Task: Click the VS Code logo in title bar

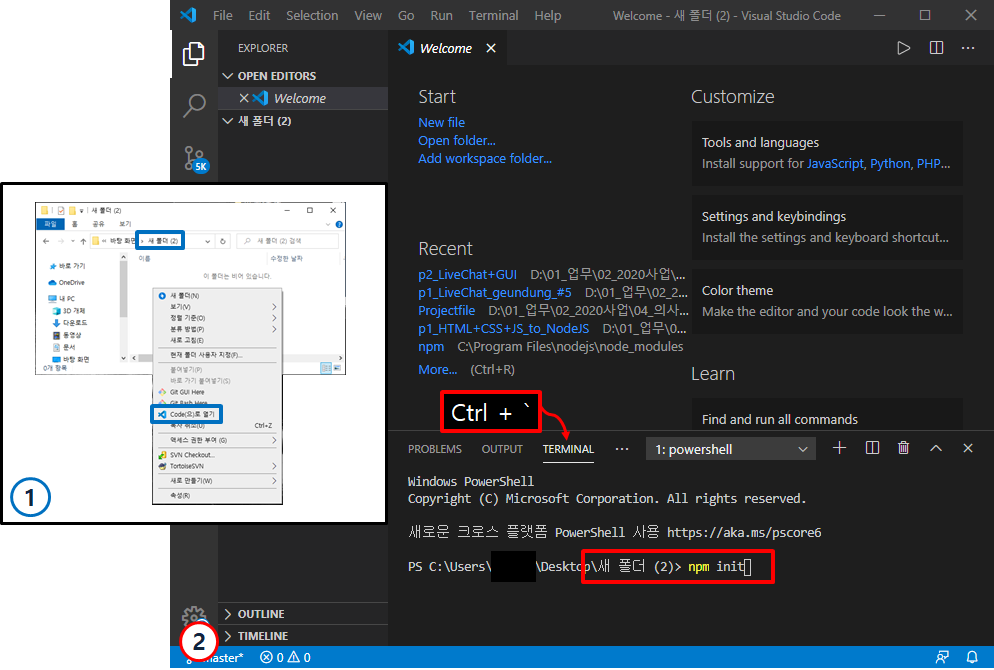Action: pyautogui.click(x=188, y=15)
